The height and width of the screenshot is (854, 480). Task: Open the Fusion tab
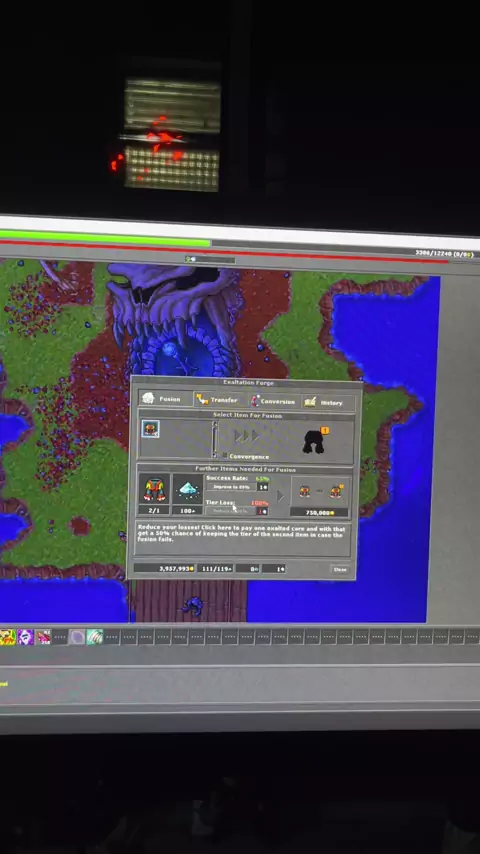click(x=165, y=399)
